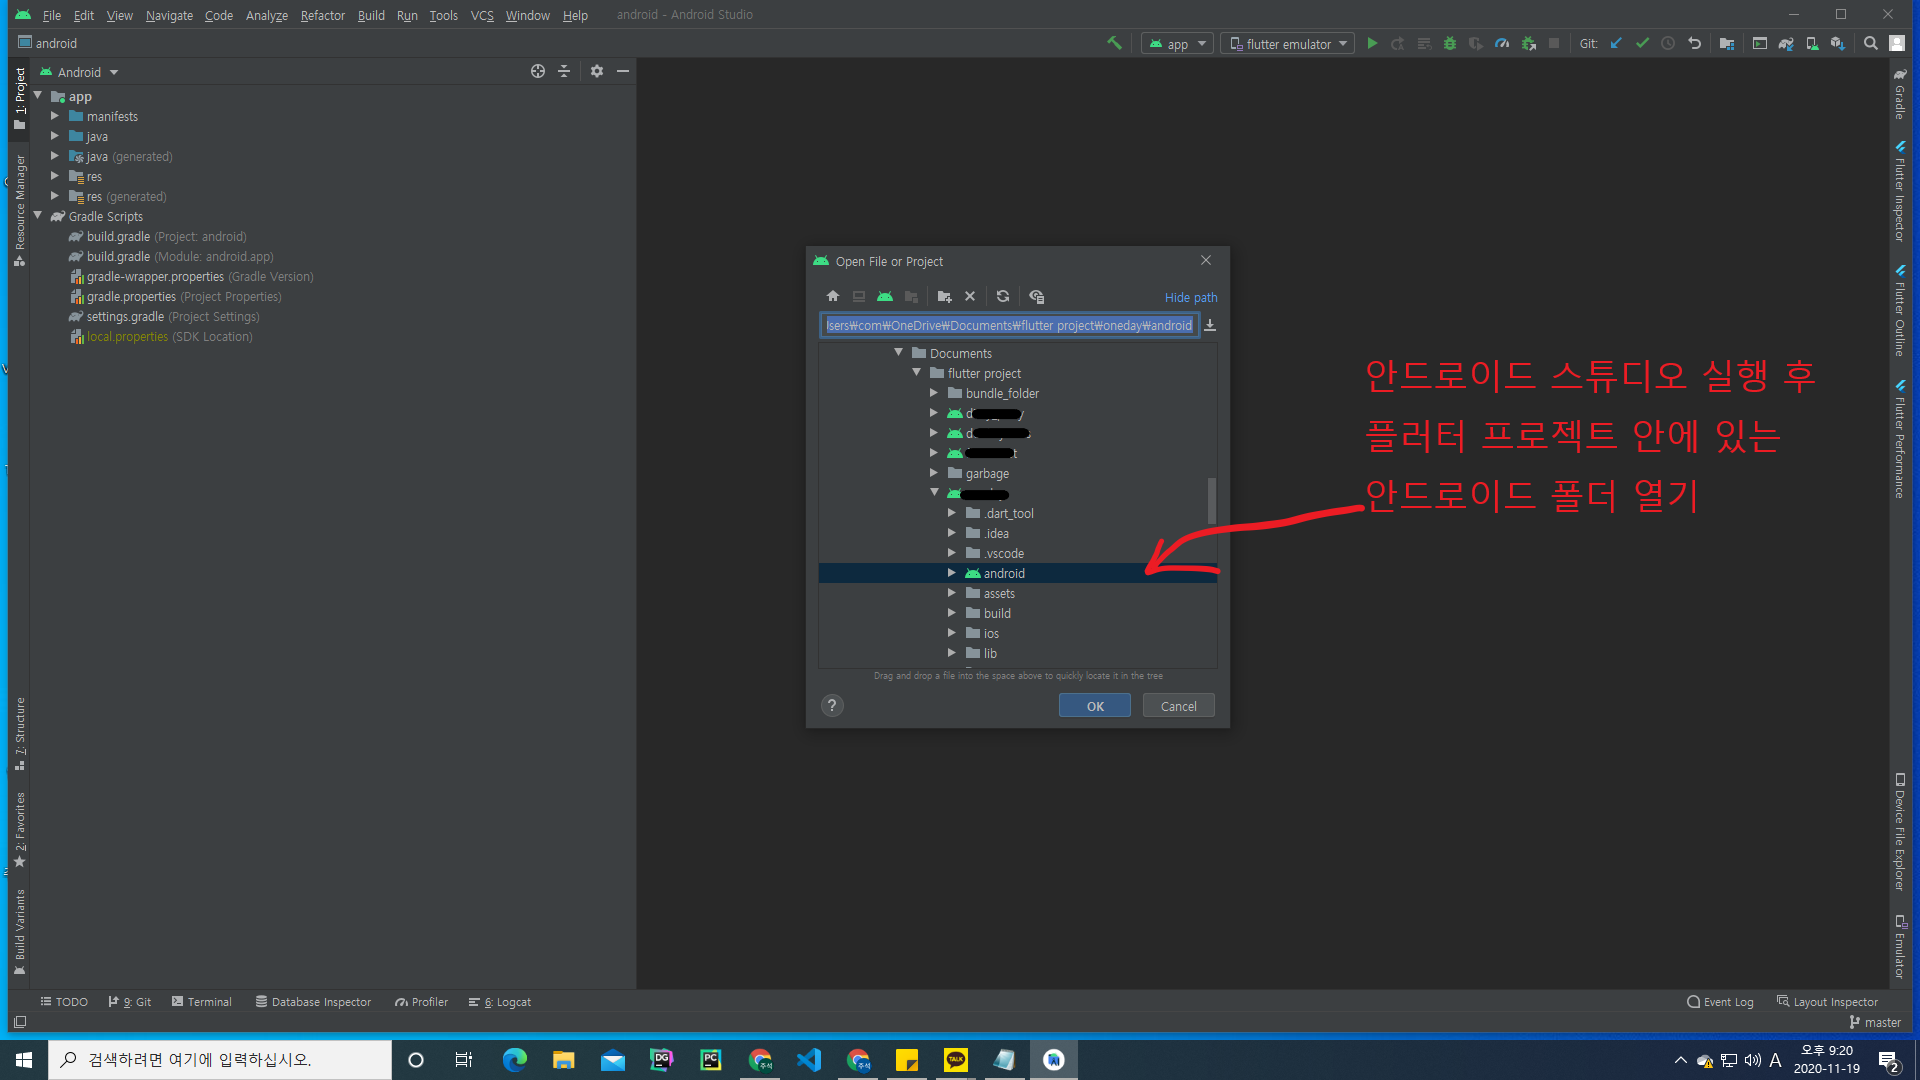Open the Logcat tab

coord(500,1002)
